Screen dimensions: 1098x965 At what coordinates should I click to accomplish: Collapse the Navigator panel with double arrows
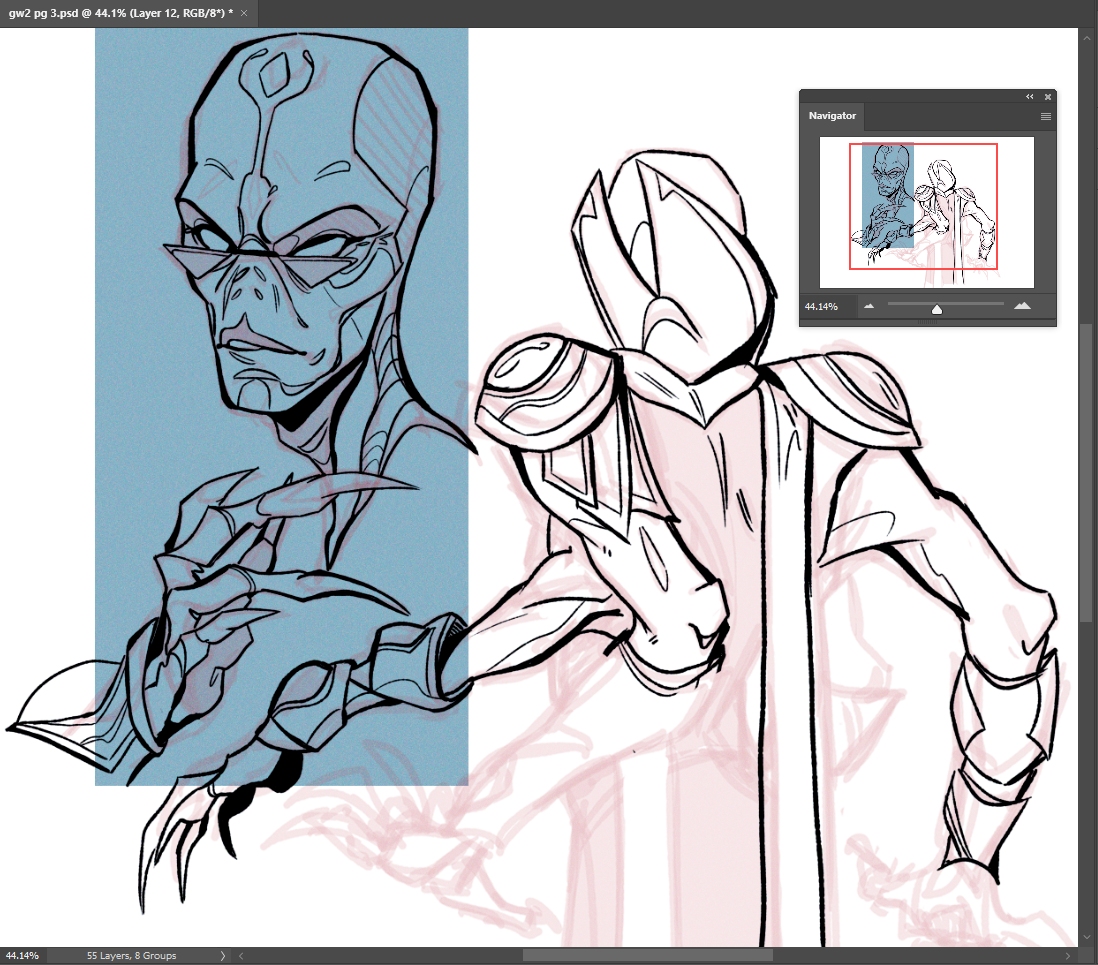click(1030, 97)
